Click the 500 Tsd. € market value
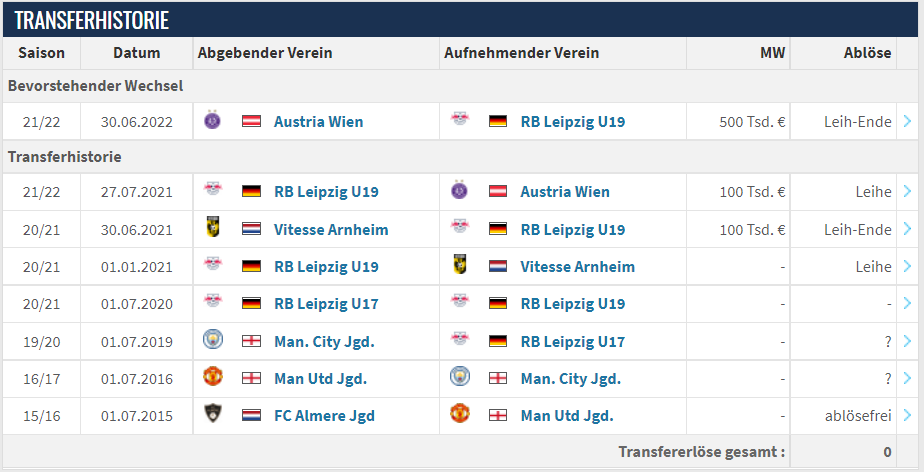The image size is (924, 472). click(752, 122)
